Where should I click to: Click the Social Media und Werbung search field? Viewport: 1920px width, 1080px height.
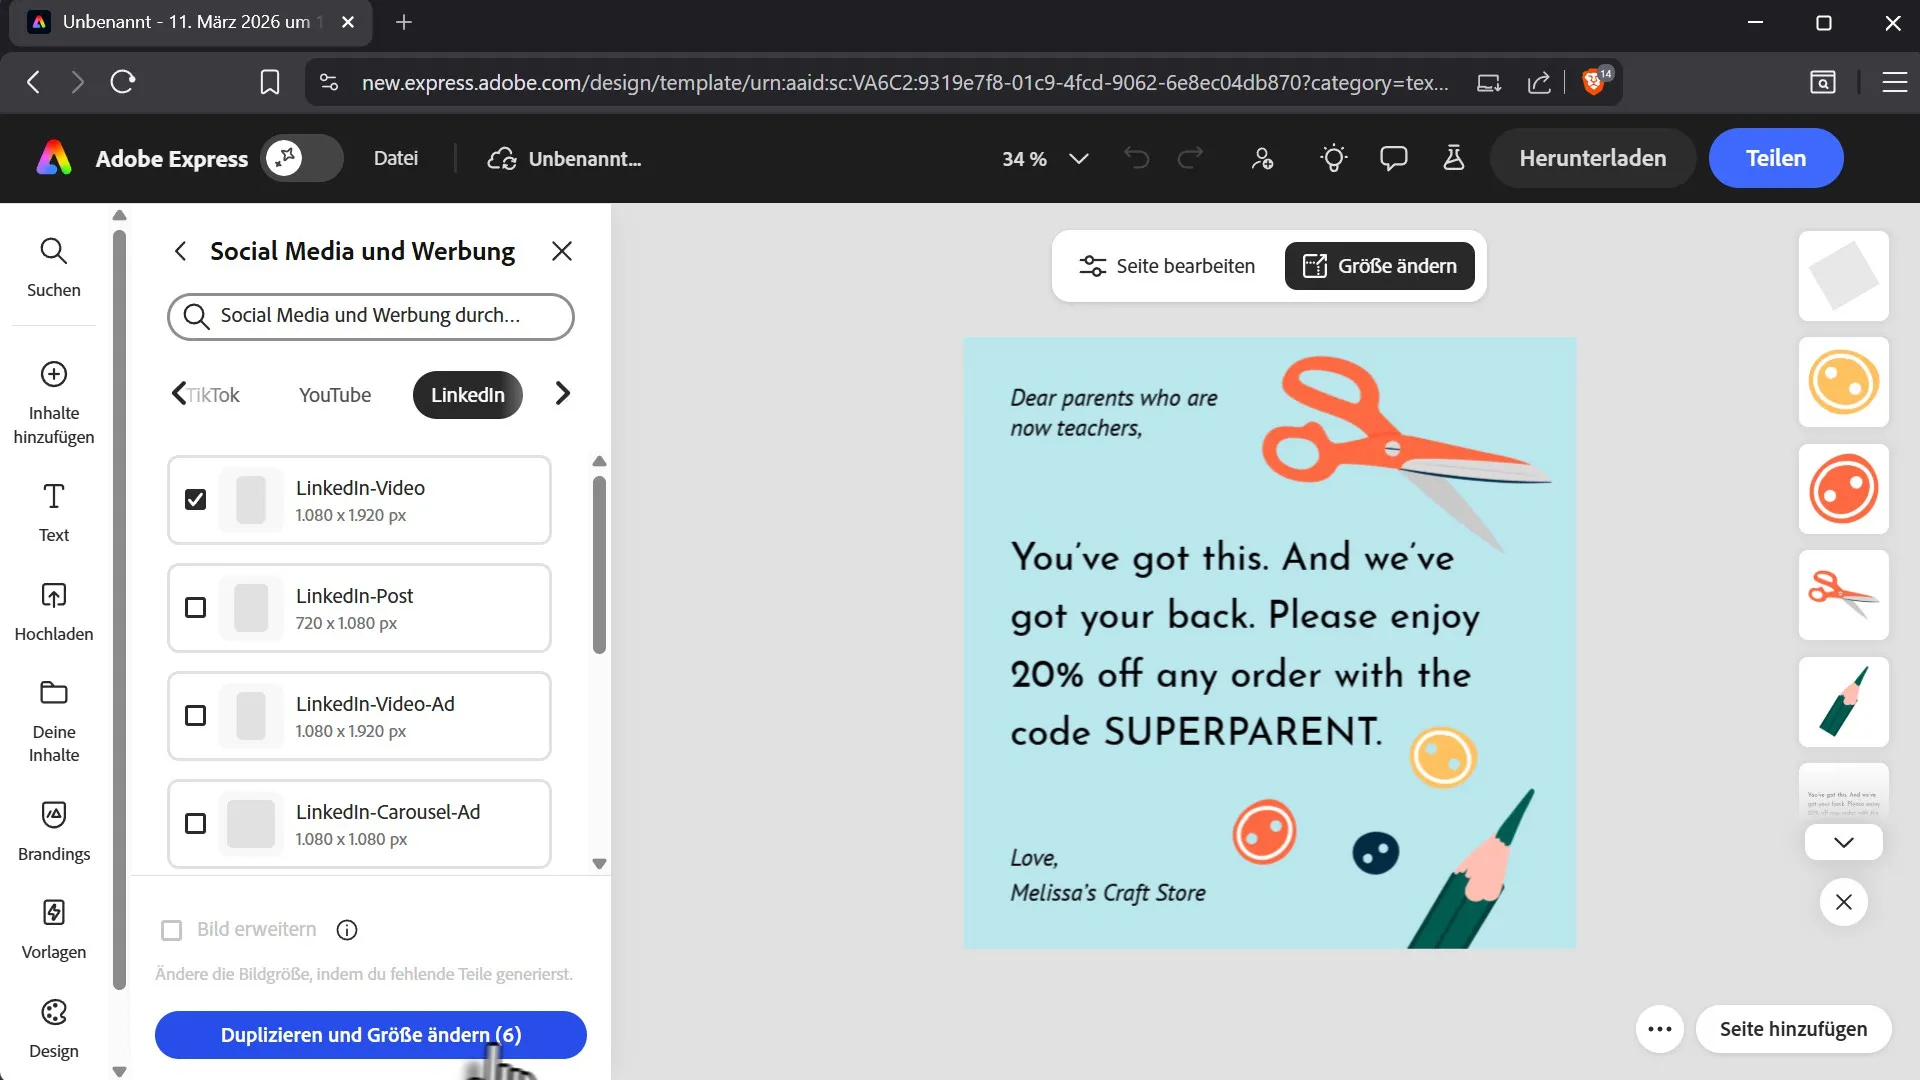tap(371, 316)
